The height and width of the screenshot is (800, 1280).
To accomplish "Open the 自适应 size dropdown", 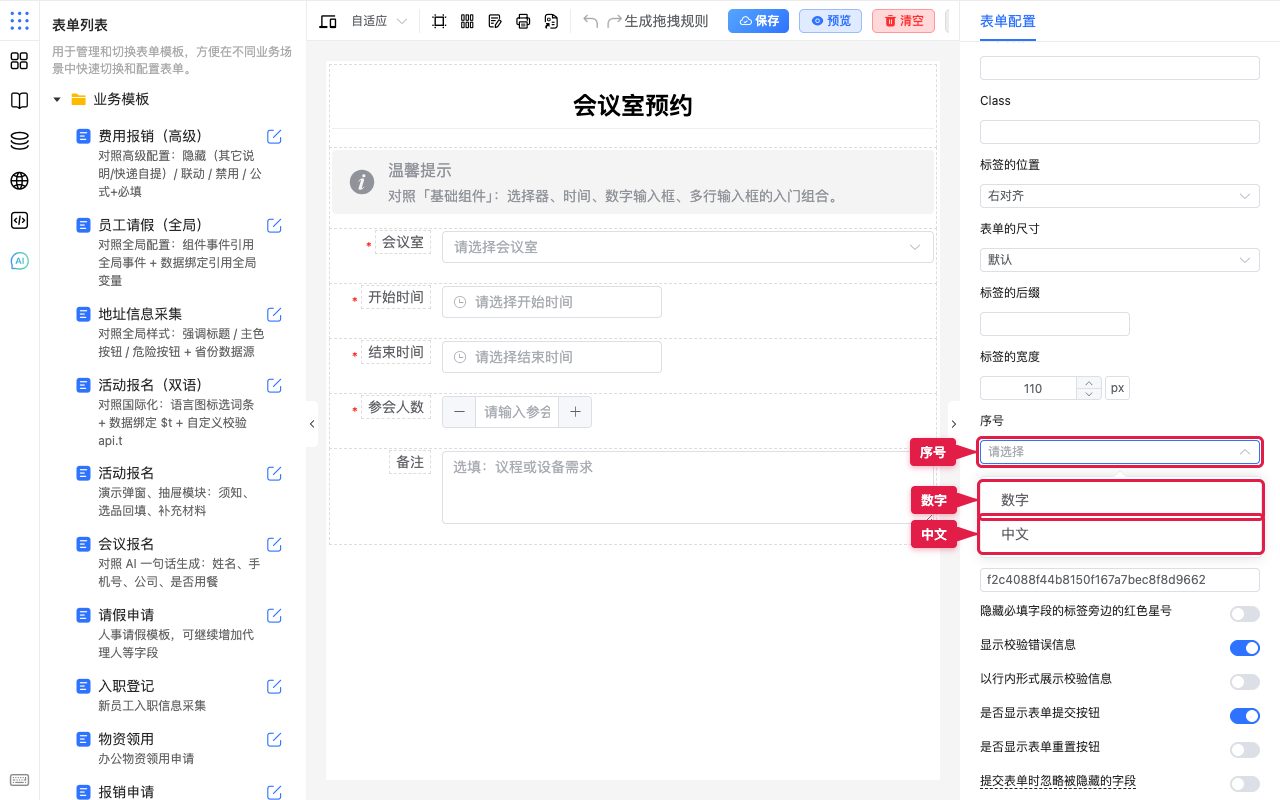I will (x=379, y=21).
